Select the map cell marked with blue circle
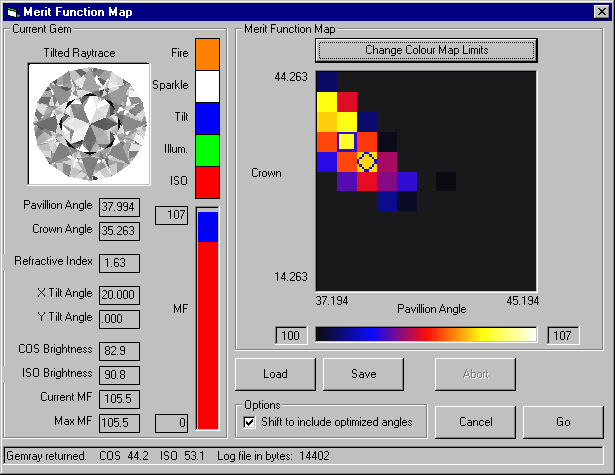The height and width of the screenshot is (475, 615). click(367, 162)
